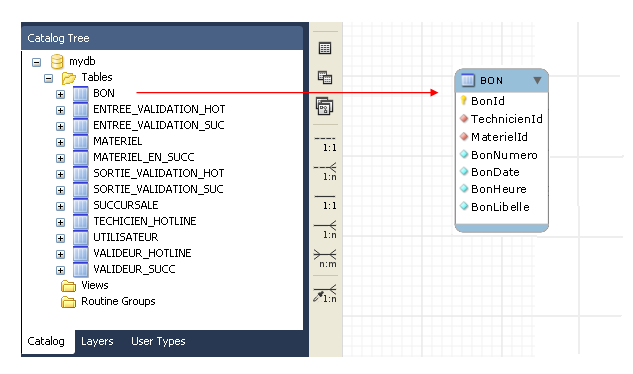Screen dimensions: 633x374
Task: Expand the TECHICIEN_HOTLINE table node
Action: tap(61, 223)
